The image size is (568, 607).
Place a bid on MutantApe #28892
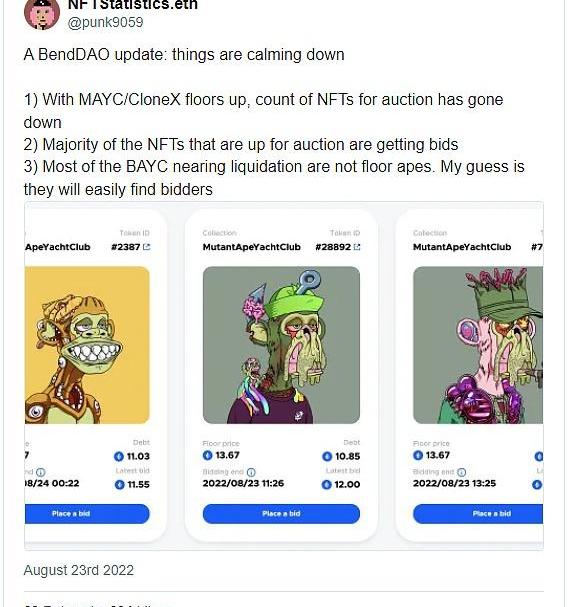[281, 514]
